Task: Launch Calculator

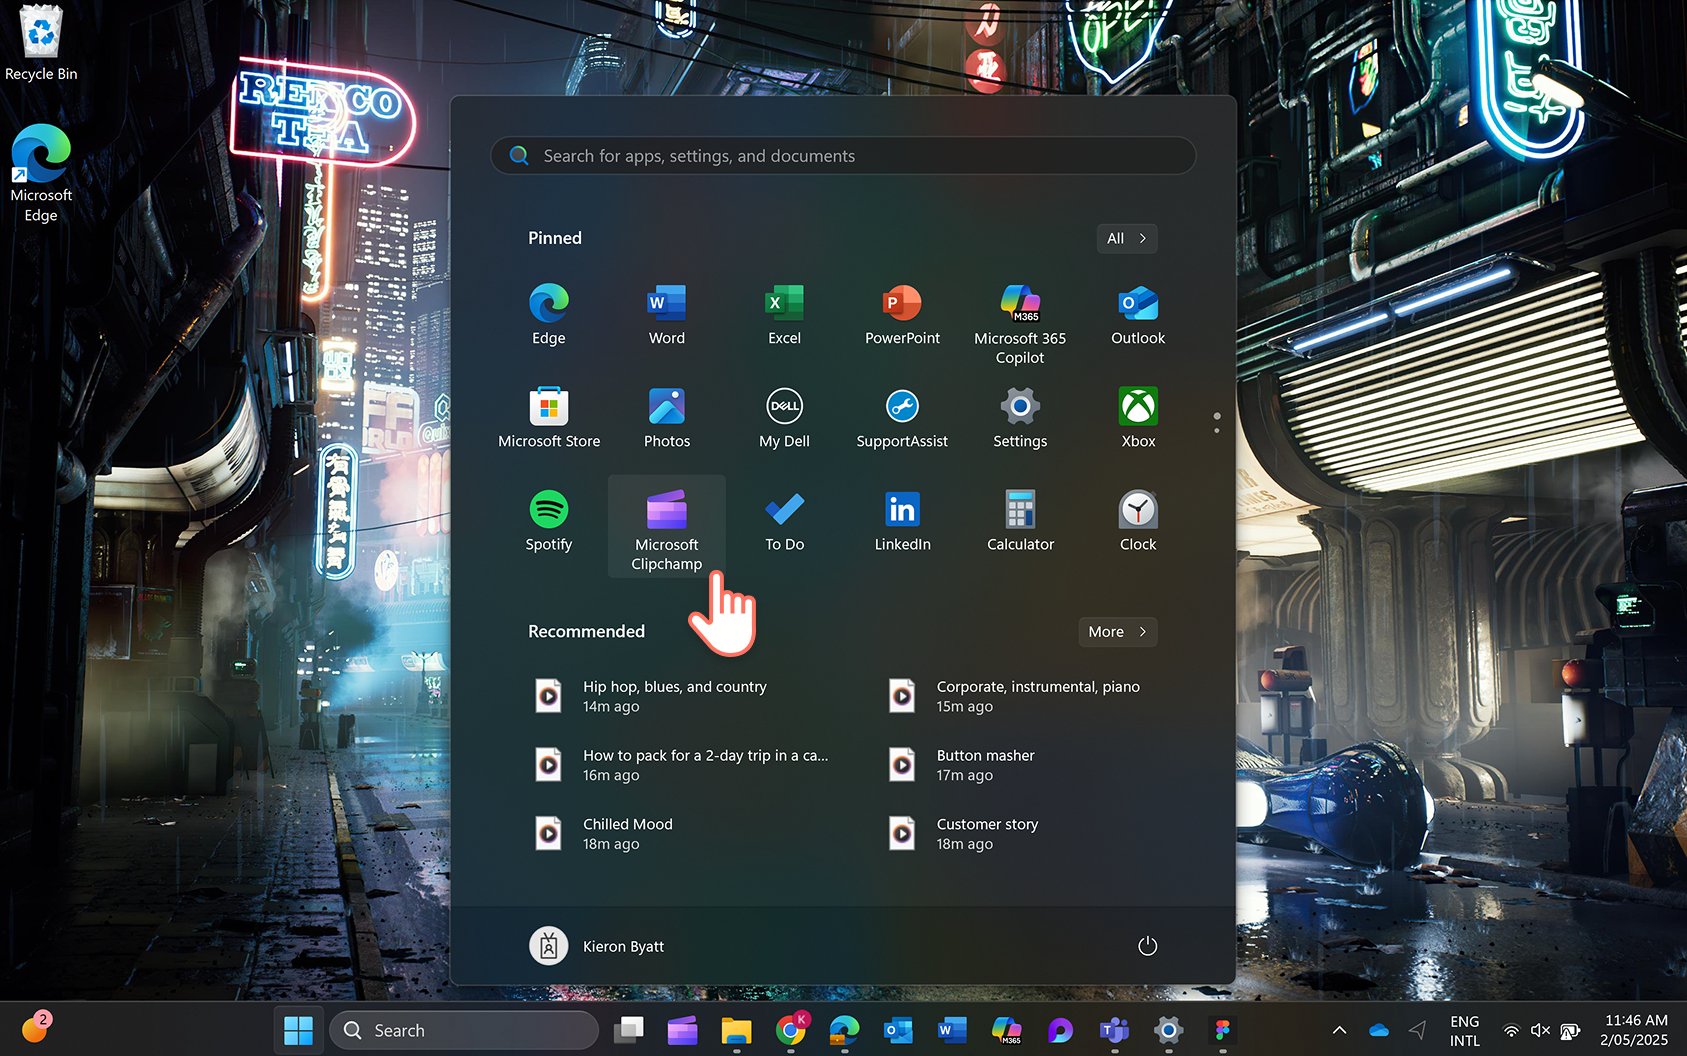Action: pos(1019,519)
